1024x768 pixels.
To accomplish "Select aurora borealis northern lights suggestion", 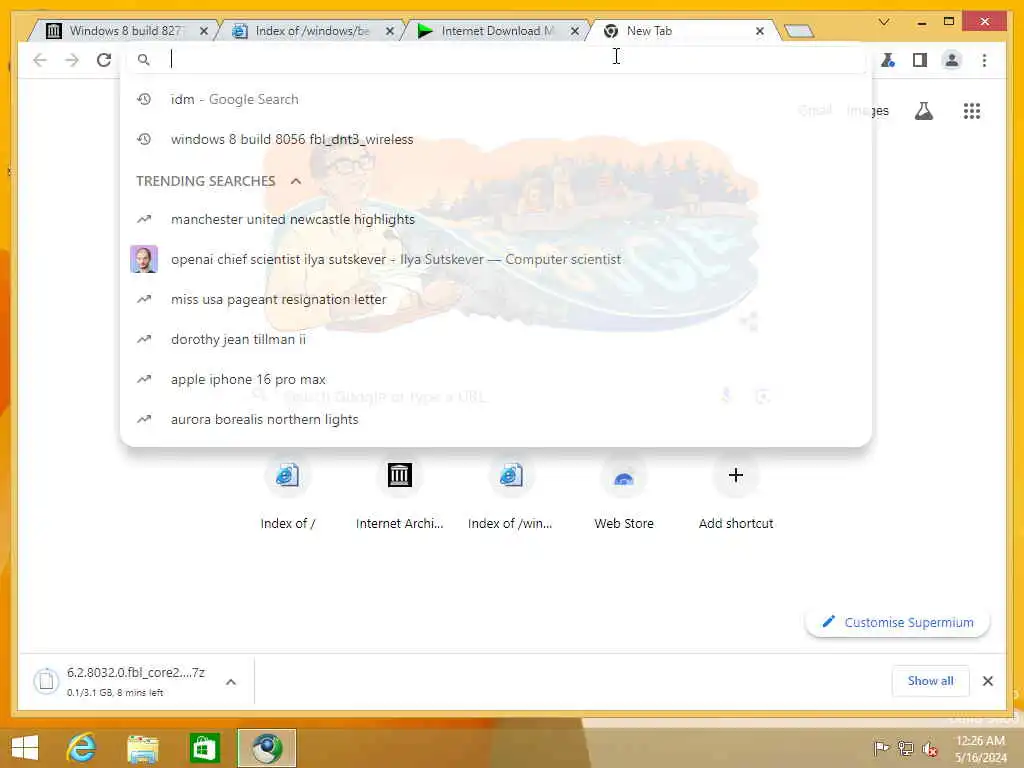I will [496, 419].
